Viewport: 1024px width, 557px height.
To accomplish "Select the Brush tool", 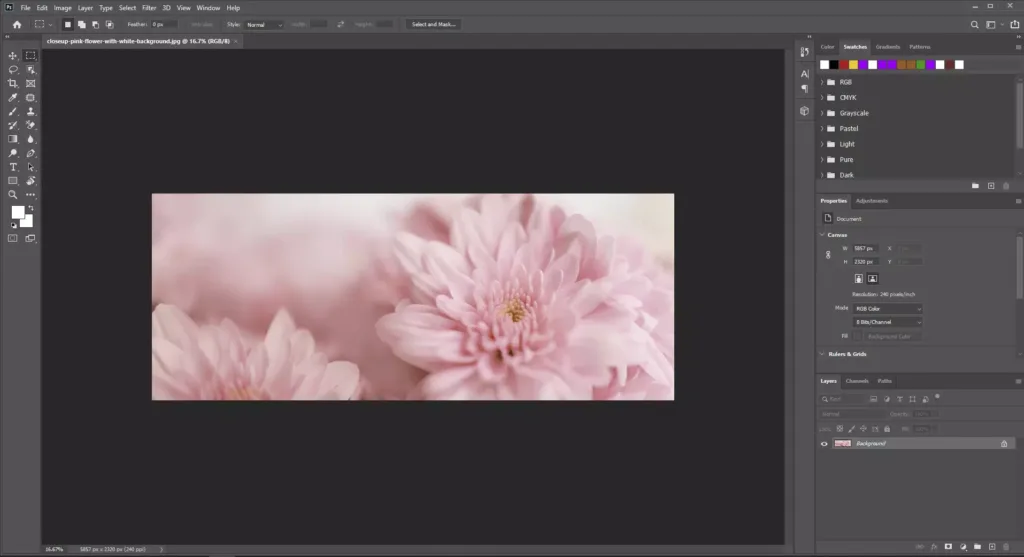I will pyautogui.click(x=12, y=112).
